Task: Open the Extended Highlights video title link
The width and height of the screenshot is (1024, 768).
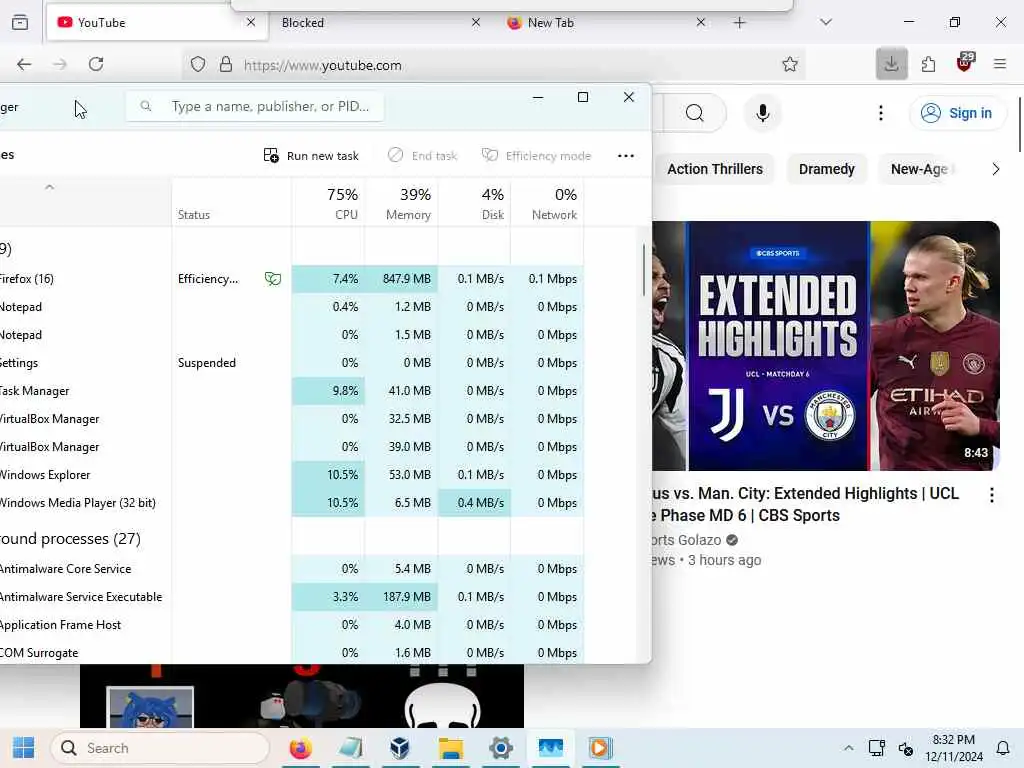Action: pos(805,504)
